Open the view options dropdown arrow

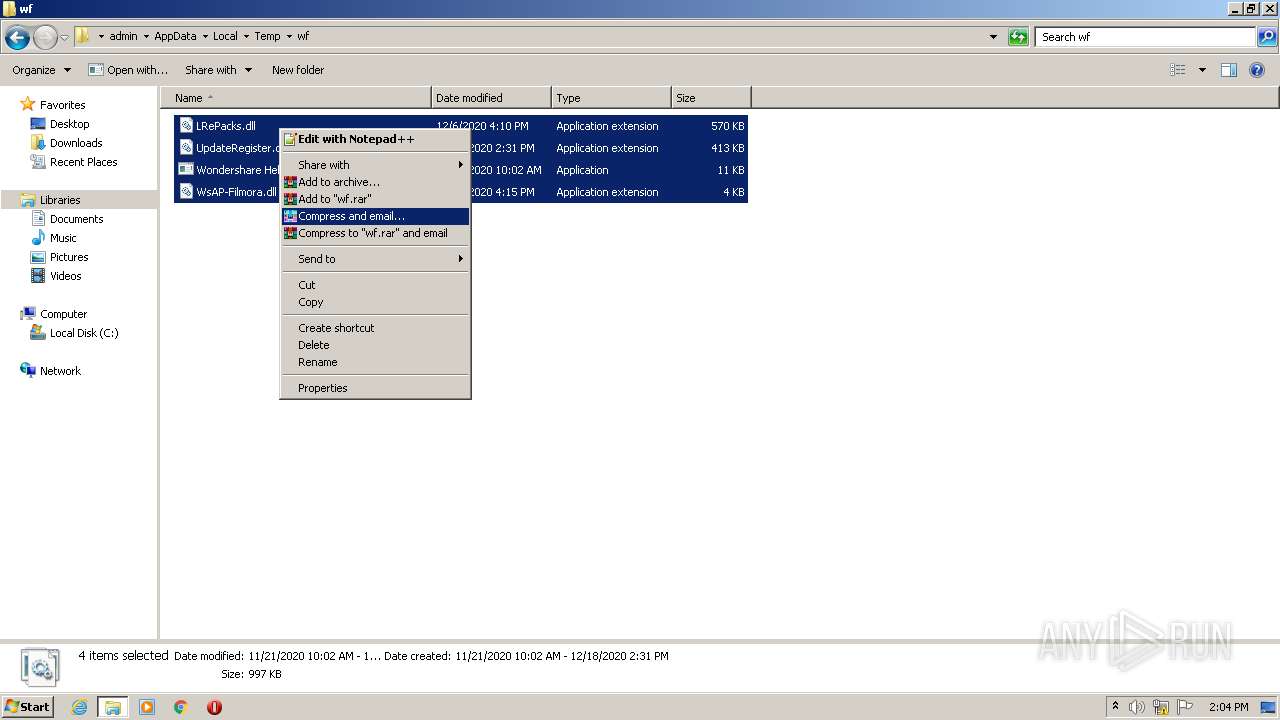[1202, 70]
